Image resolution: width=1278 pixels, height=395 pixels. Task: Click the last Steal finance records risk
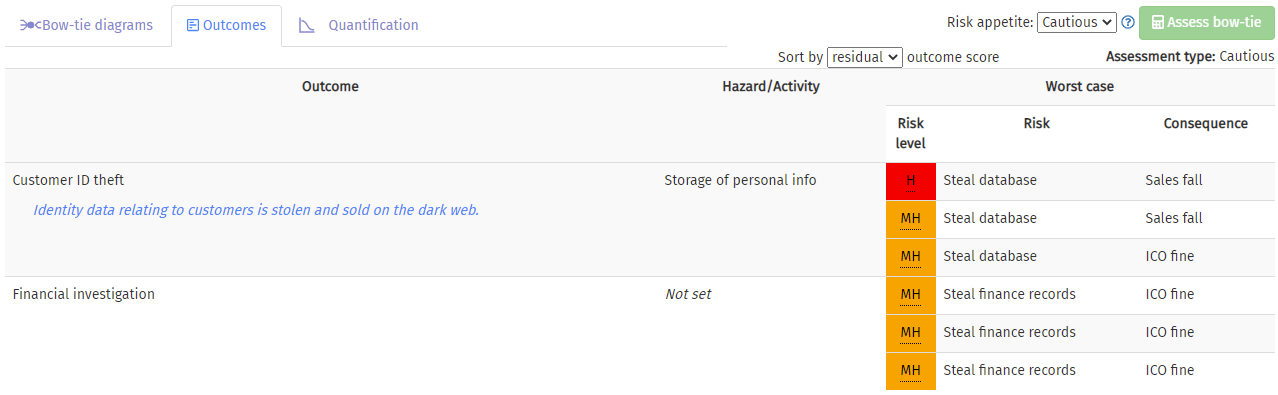point(1009,370)
